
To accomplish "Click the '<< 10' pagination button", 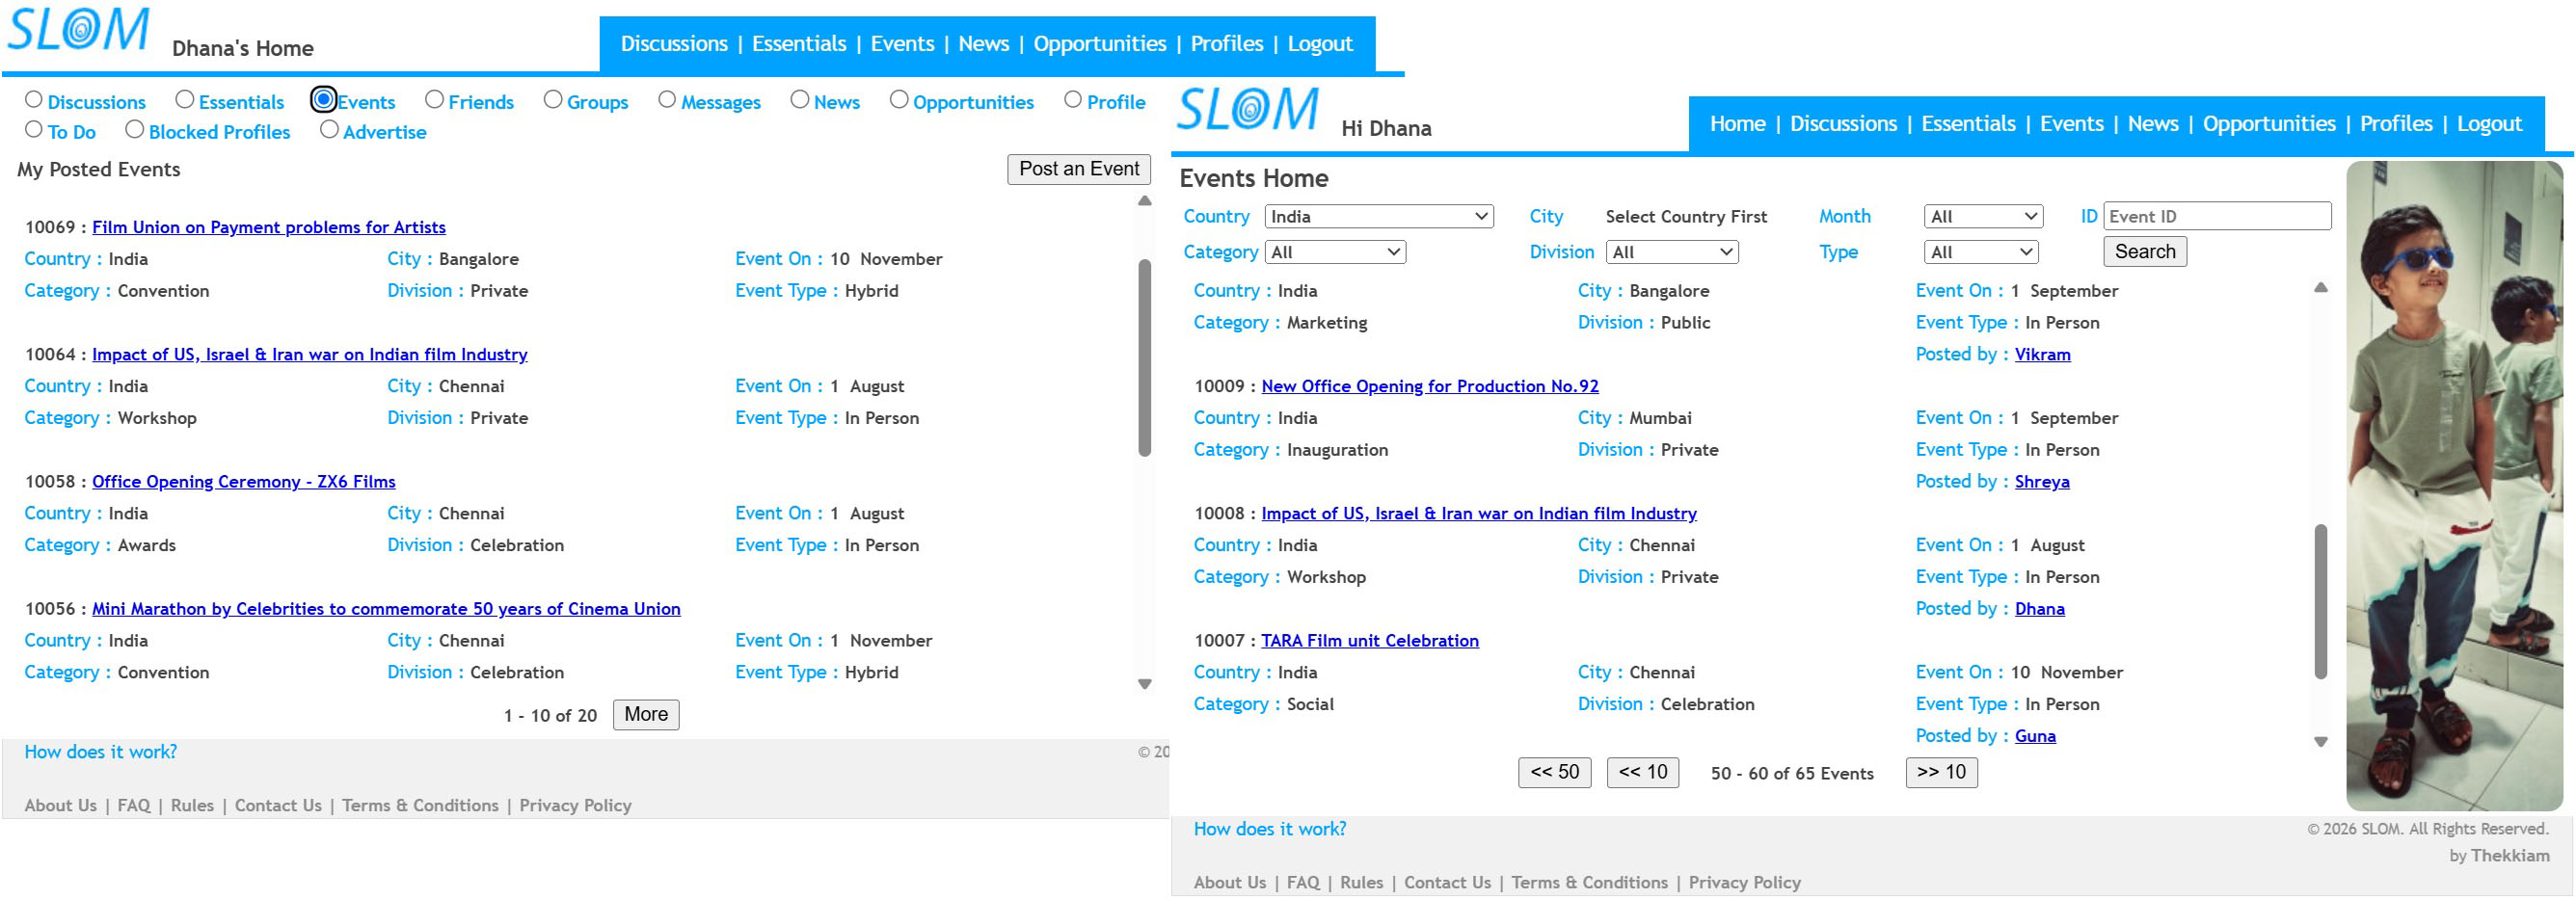I will [1643, 773].
